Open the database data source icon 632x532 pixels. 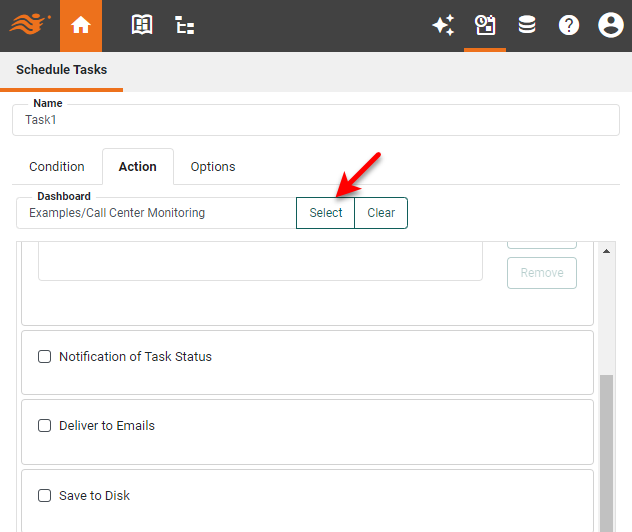pos(527,26)
